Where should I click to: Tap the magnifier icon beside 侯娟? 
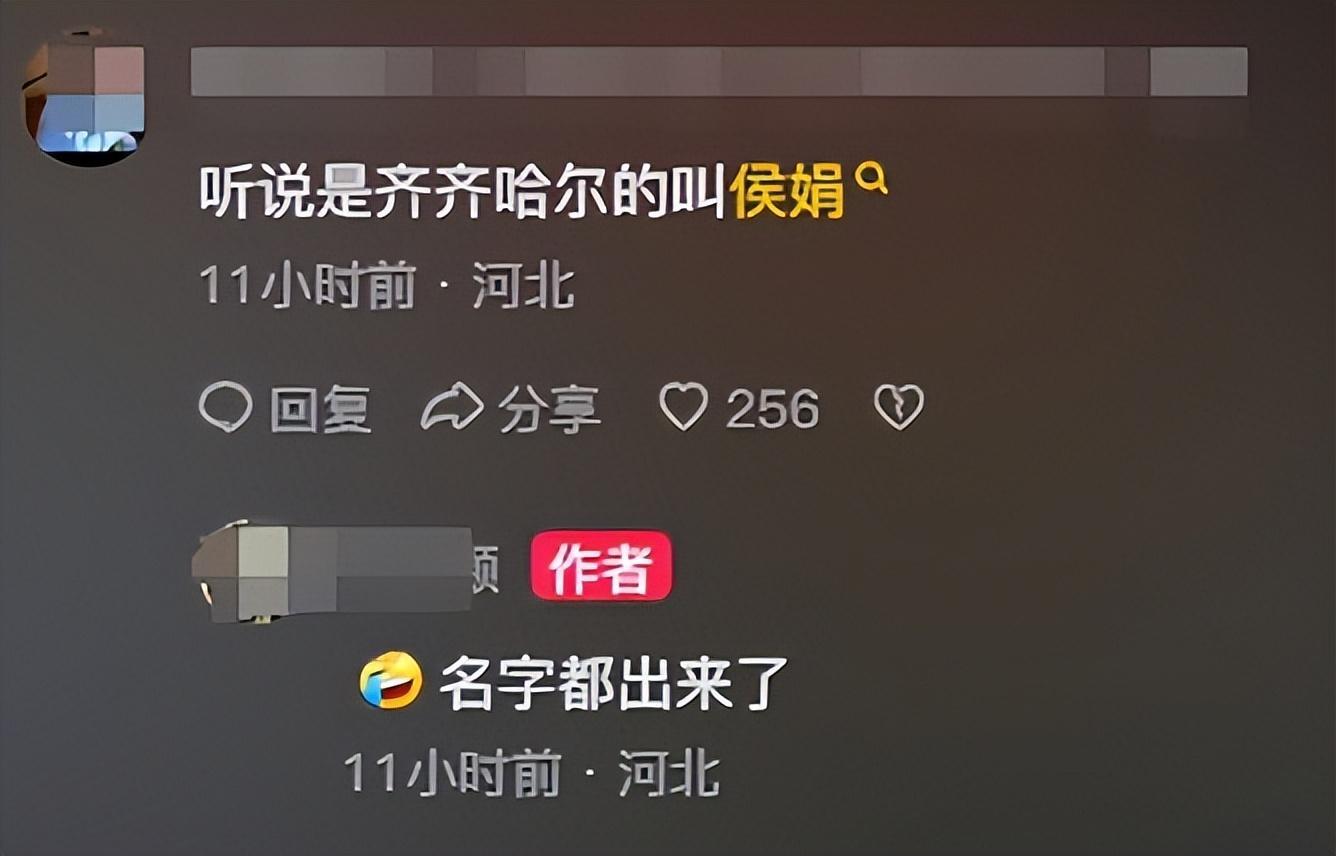coord(873,179)
